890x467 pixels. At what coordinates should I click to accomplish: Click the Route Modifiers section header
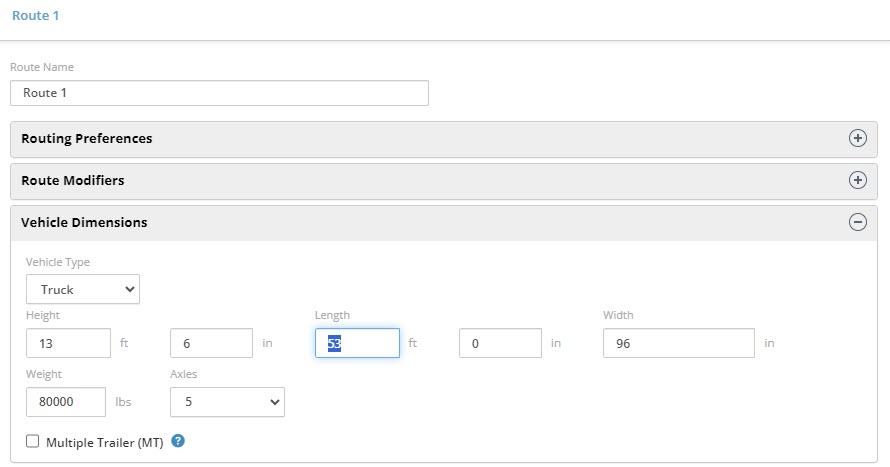click(x=73, y=181)
